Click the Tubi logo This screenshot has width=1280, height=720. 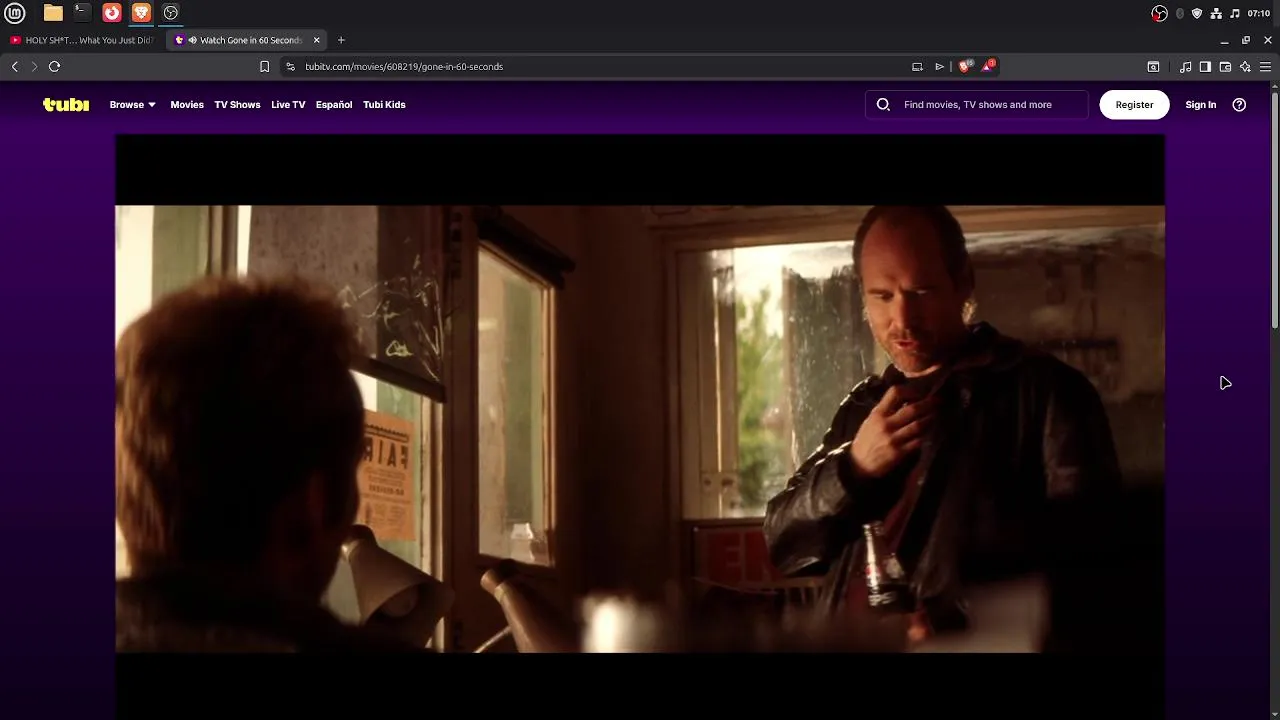[66, 104]
